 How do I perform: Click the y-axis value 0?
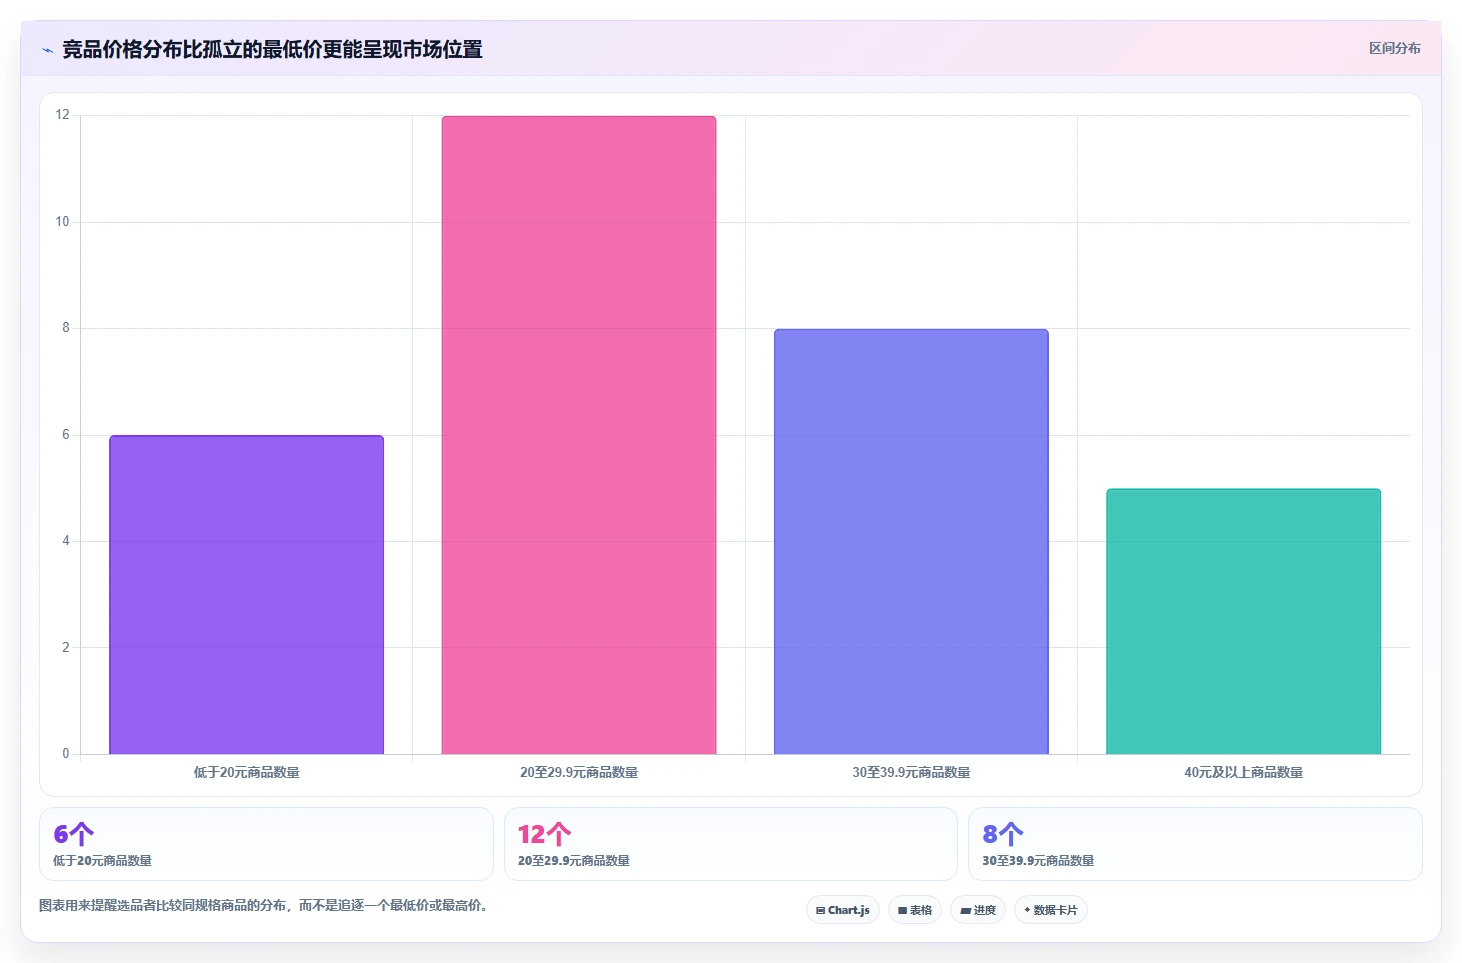click(x=66, y=754)
